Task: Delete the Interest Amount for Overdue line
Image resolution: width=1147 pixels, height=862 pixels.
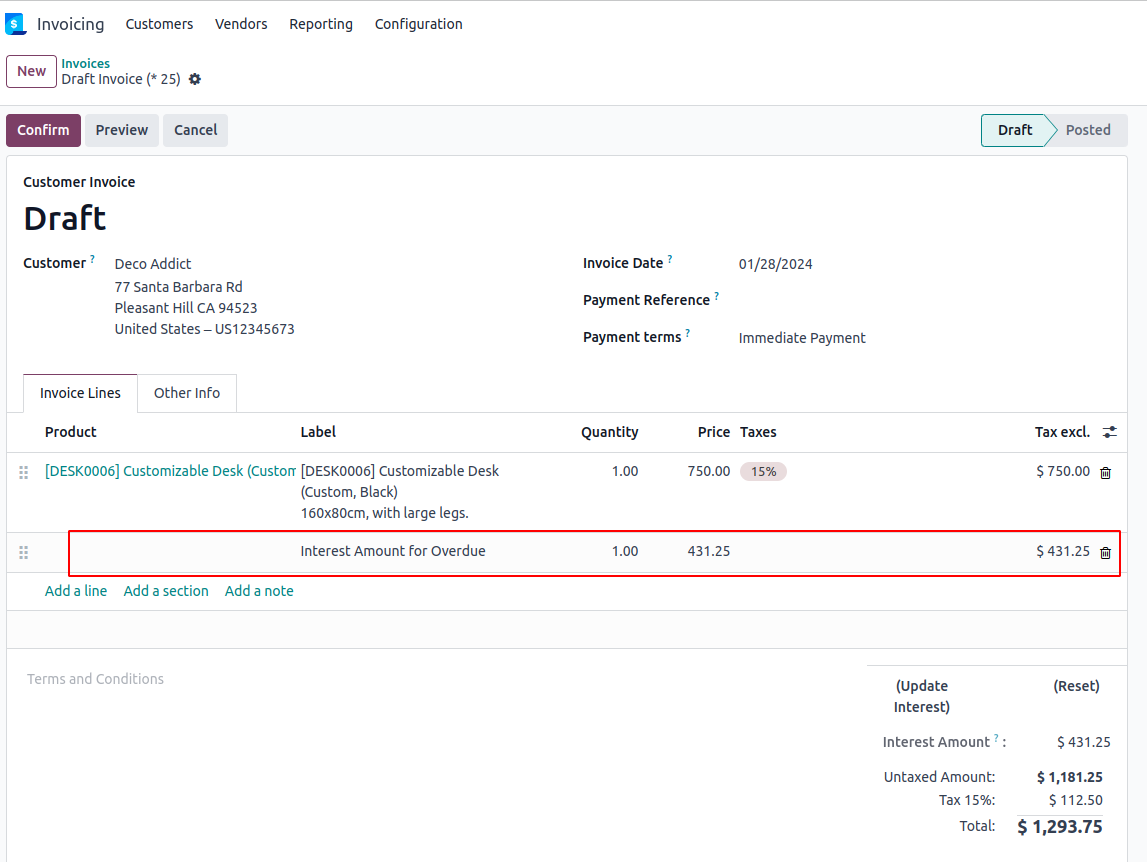Action: click(x=1105, y=553)
